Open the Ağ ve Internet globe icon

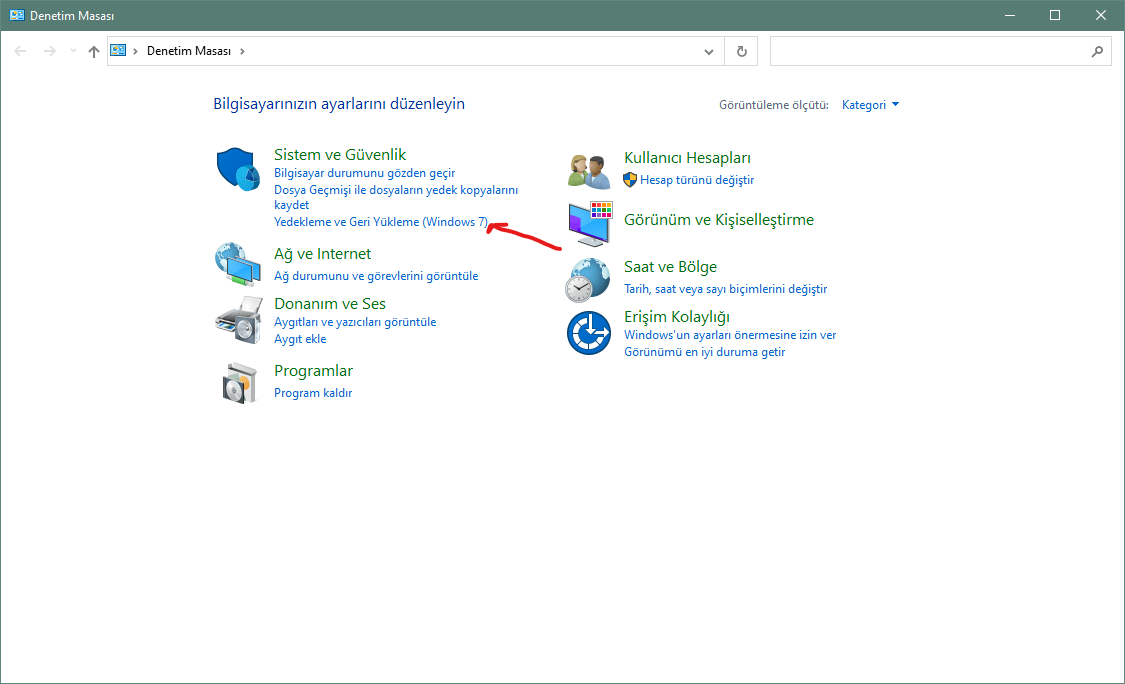pyautogui.click(x=238, y=264)
